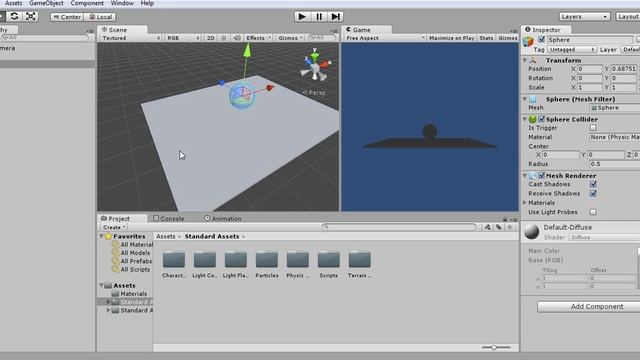
Task: Toggle Local handle rotation button
Action: coord(100,17)
